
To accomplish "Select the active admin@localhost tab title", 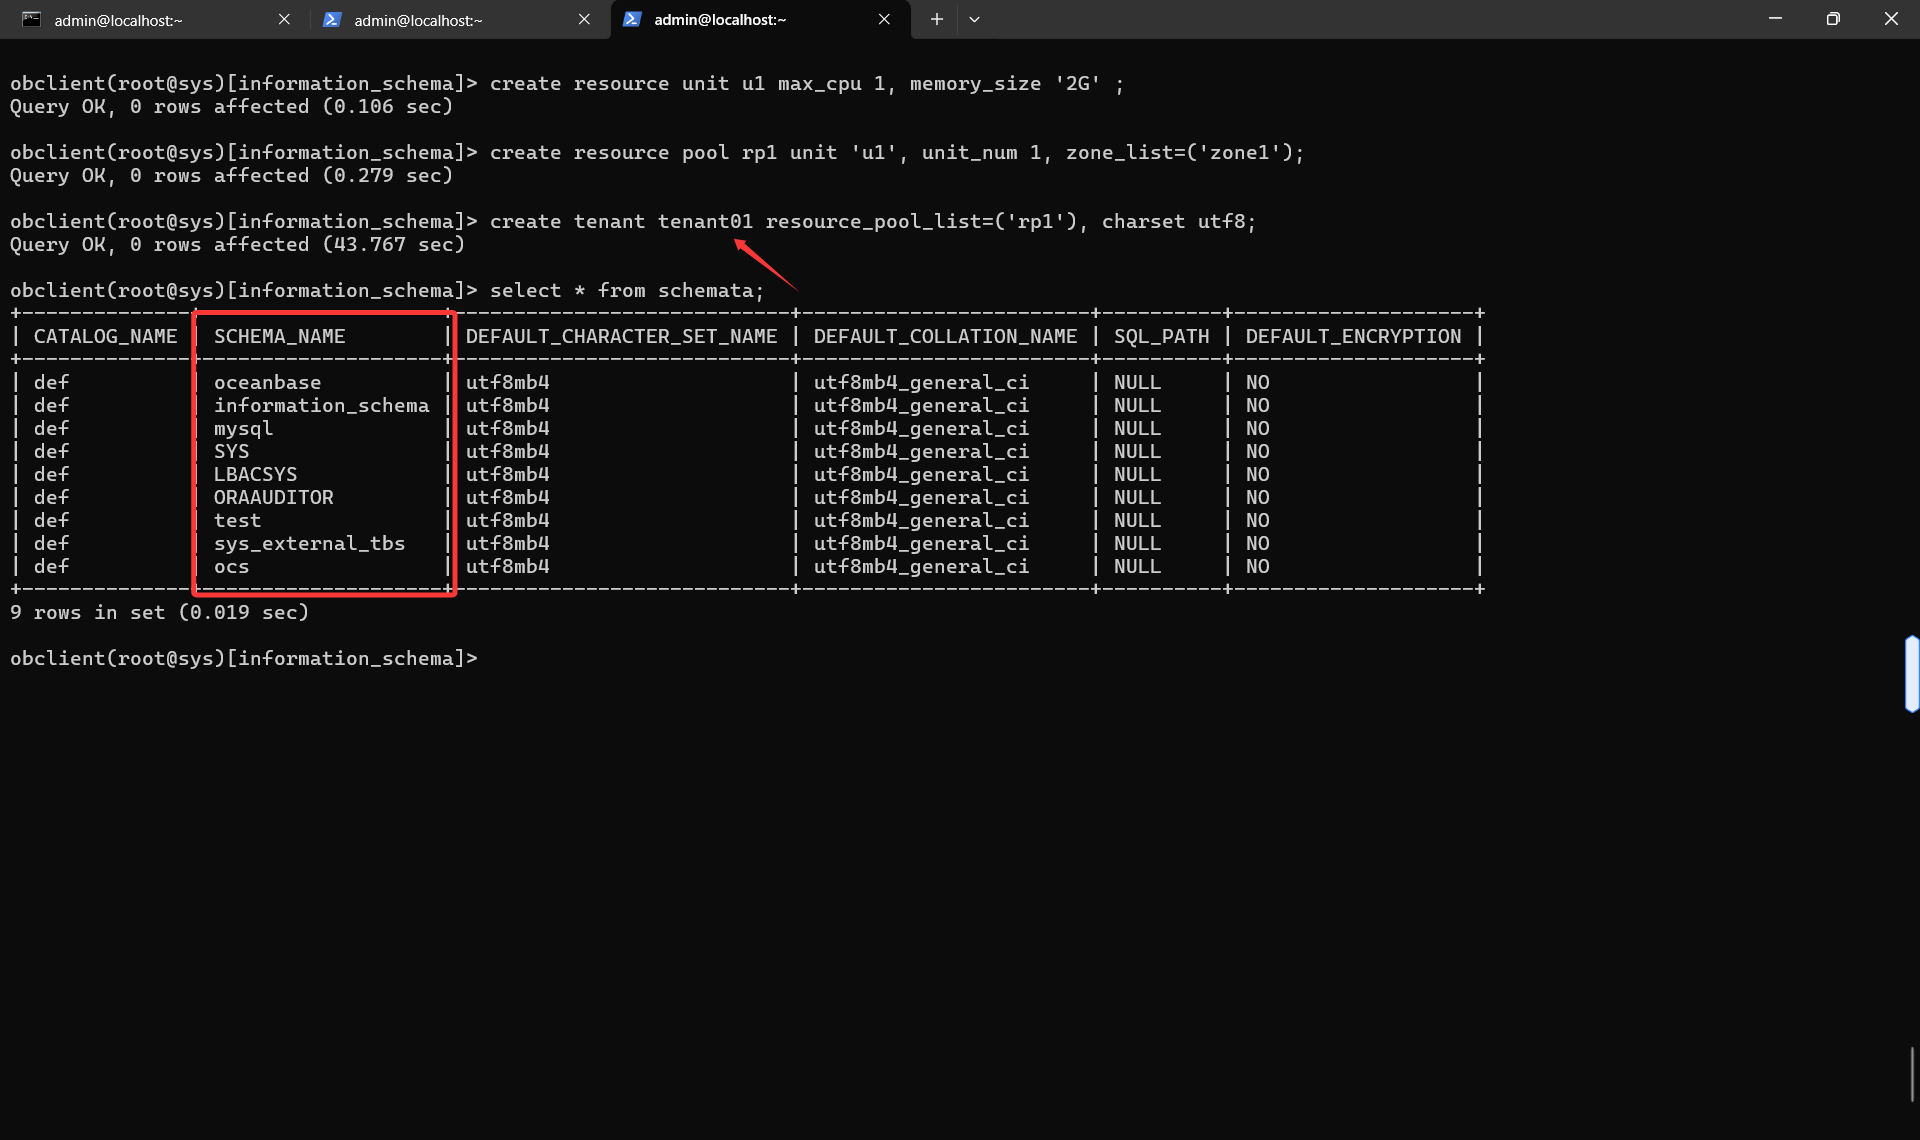I will coord(720,20).
